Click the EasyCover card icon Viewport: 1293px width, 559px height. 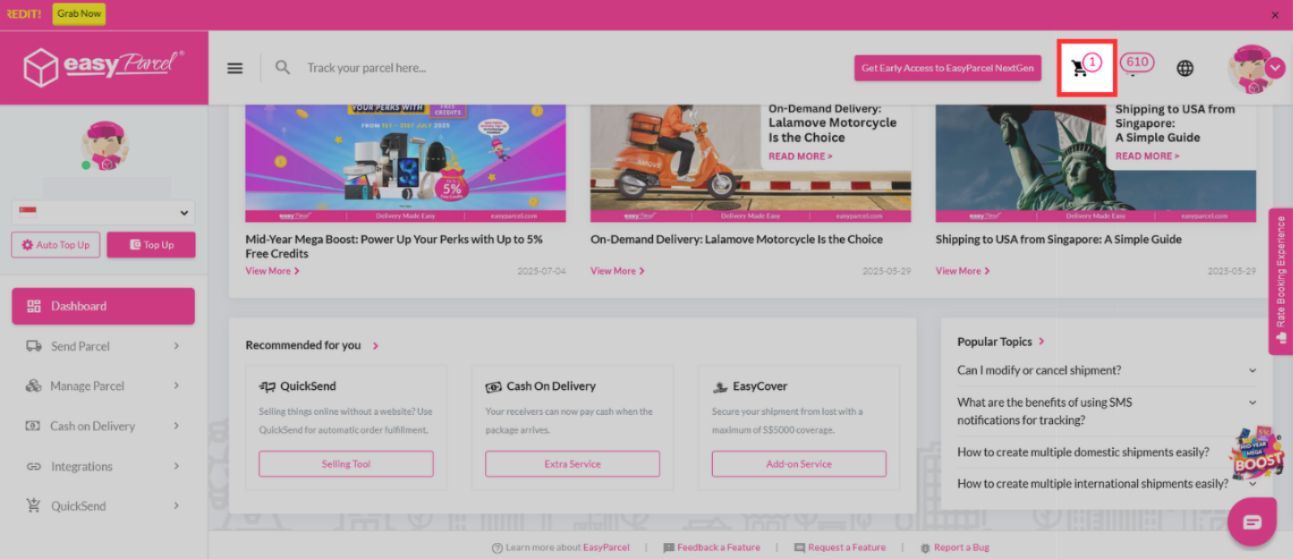pyautogui.click(x=720, y=387)
